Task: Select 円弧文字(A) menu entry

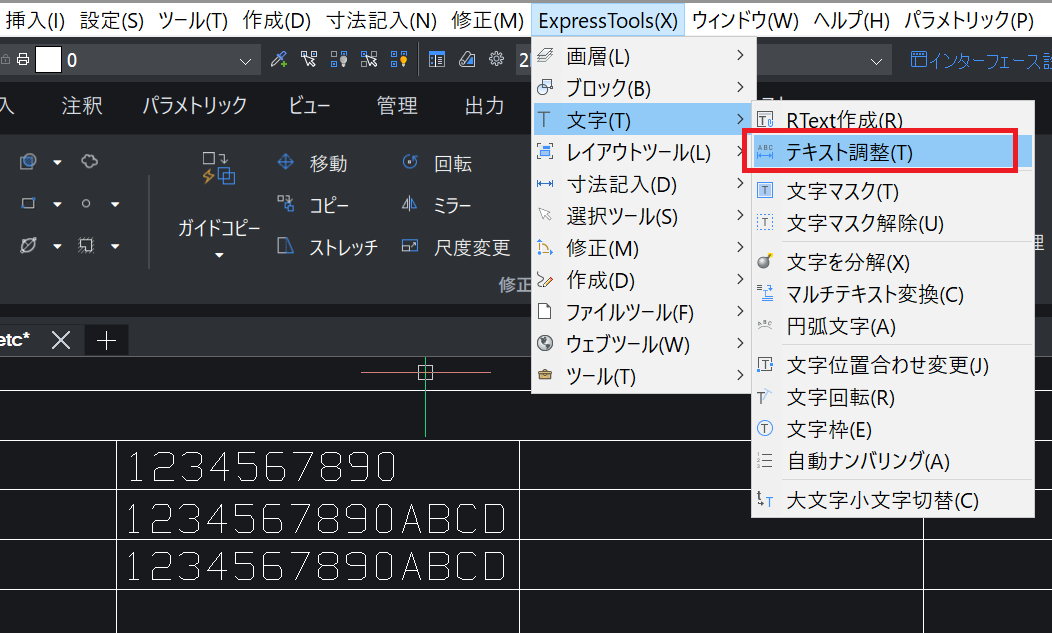Action: (892, 326)
